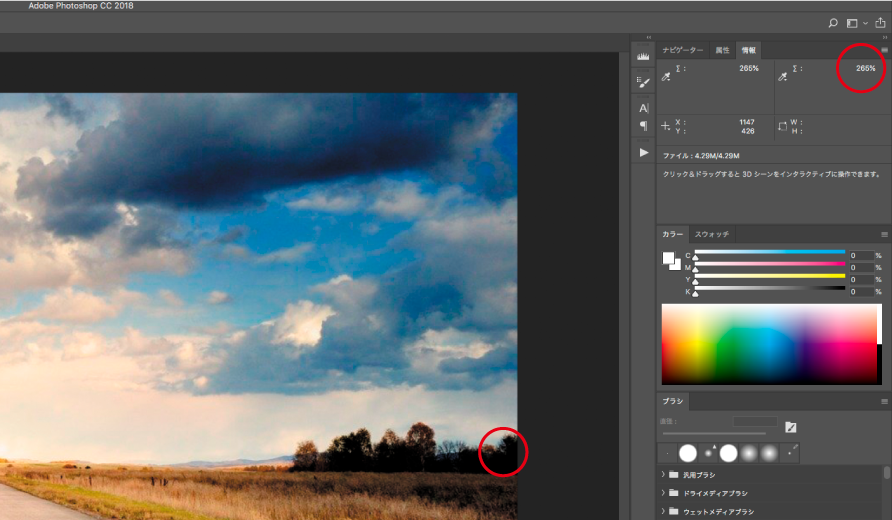Image resolution: width=892 pixels, height=520 pixels.
Task: Open the Brush Settings panel icon
Action: [x=643, y=81]
